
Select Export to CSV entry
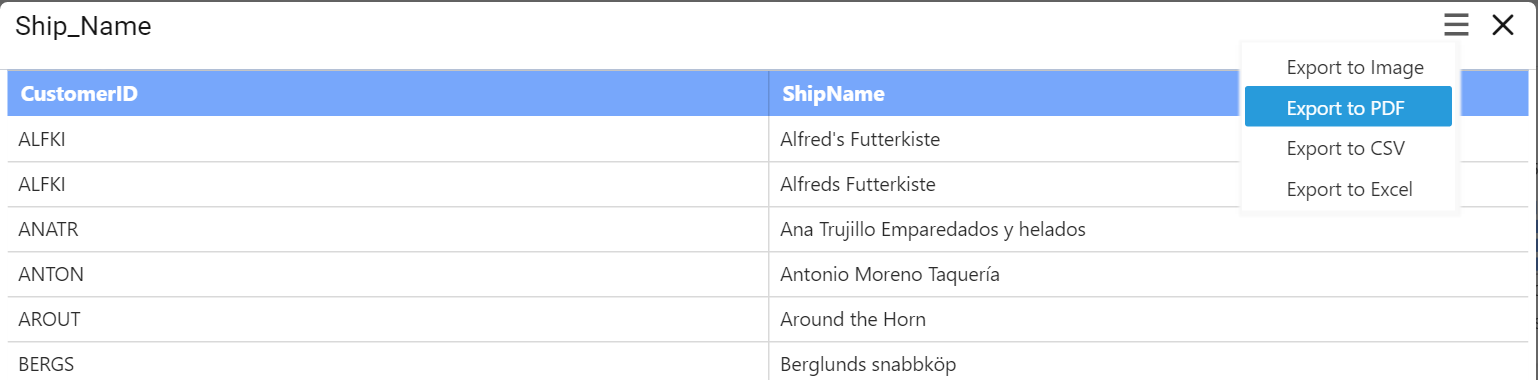[x=1348, y=148]
